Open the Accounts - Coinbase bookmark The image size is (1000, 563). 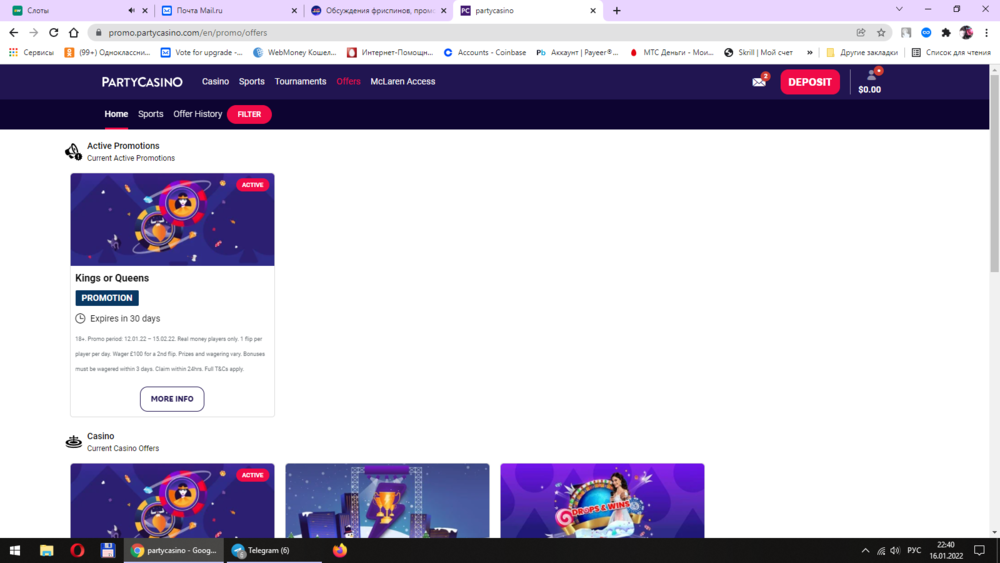click(x=485, y=52)
